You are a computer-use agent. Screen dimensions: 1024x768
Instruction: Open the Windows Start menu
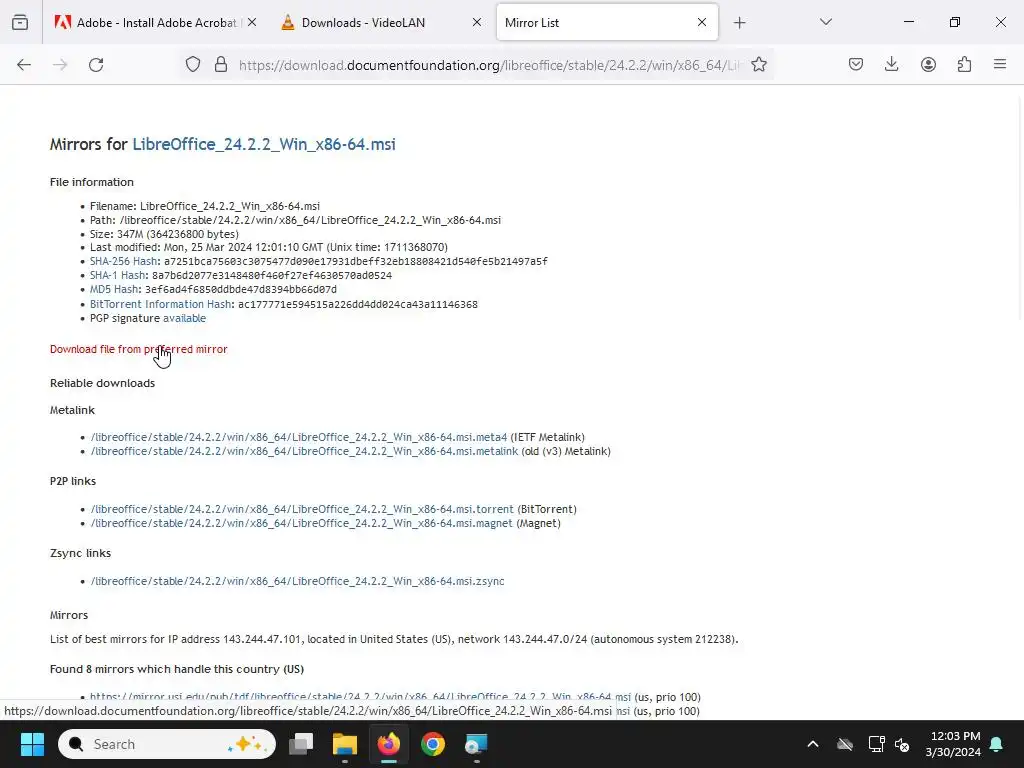[x=32, y=744]
